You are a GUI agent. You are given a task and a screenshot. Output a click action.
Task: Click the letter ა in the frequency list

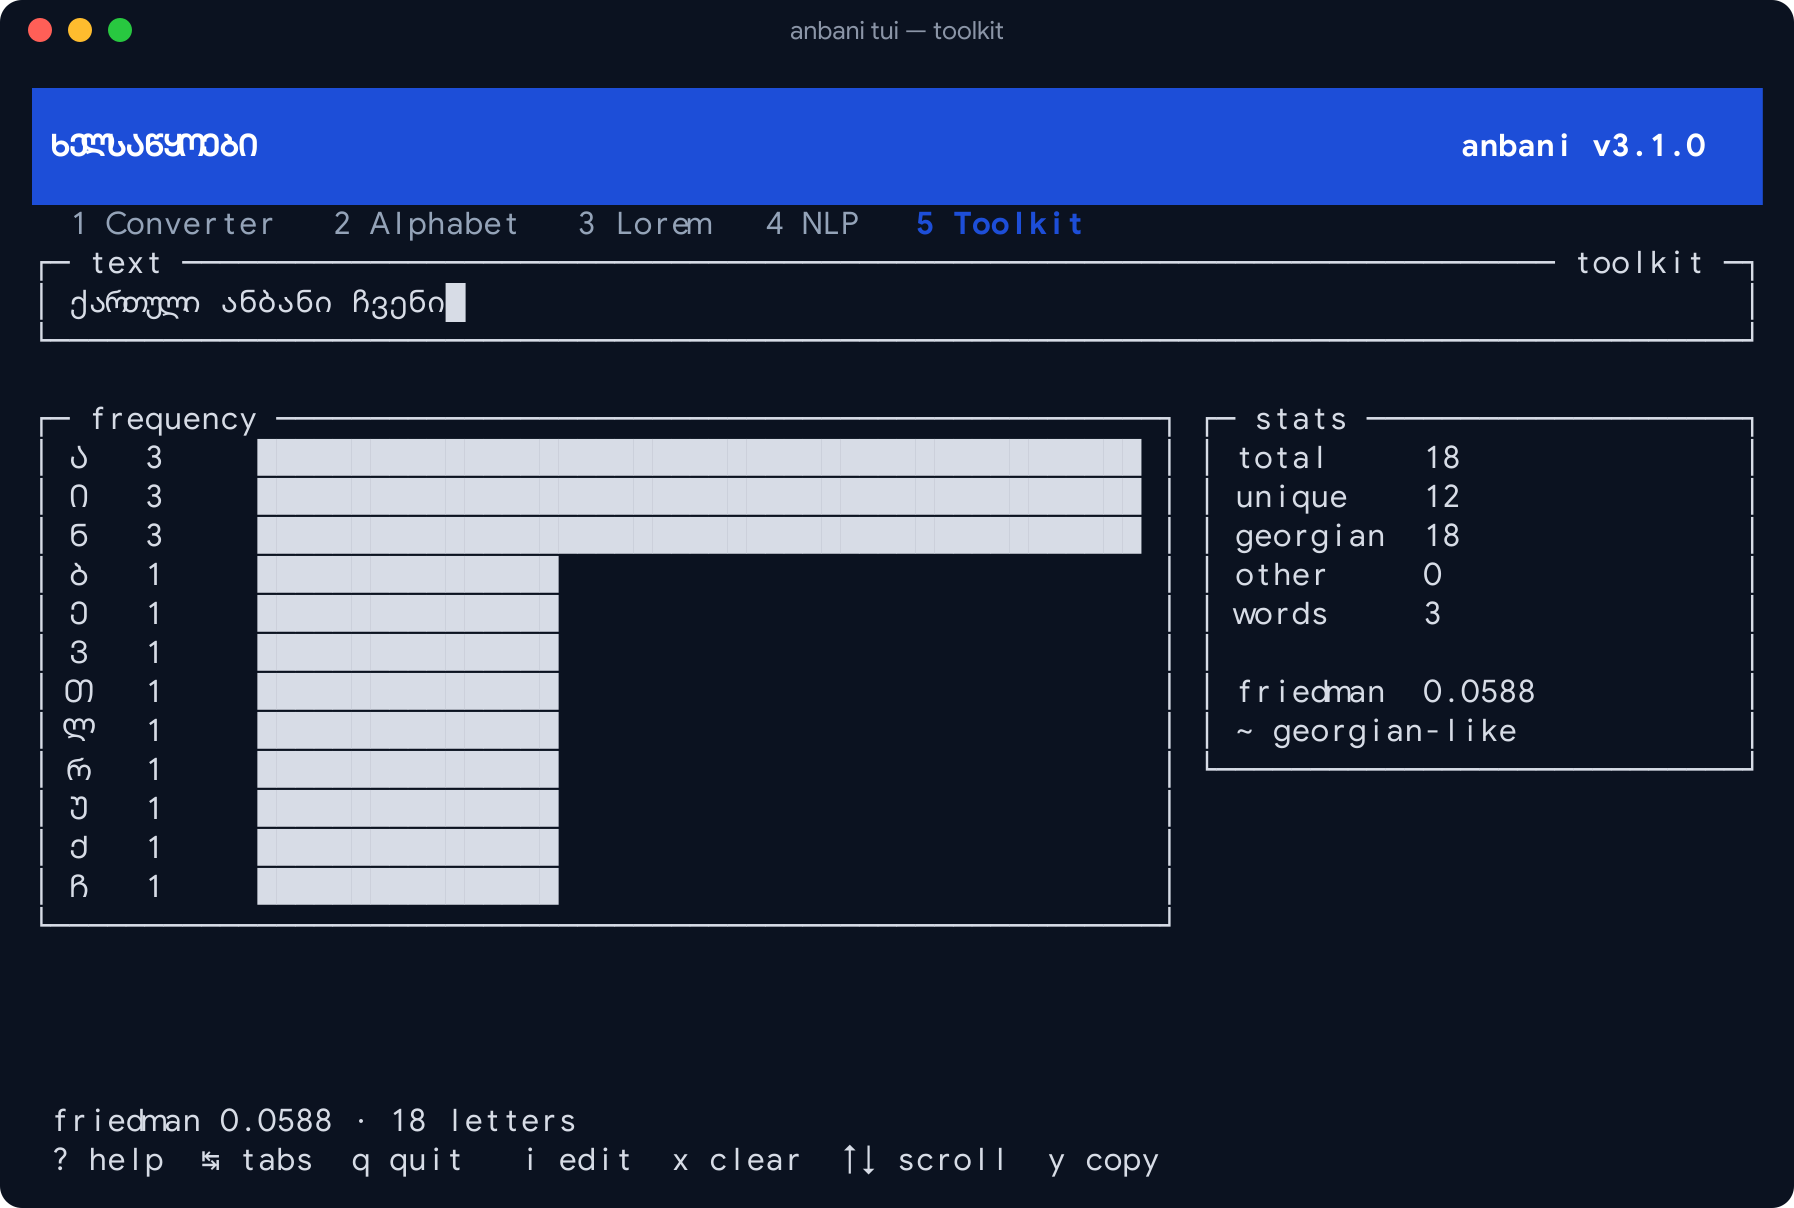pyautogui.click(x=79, y=458)
